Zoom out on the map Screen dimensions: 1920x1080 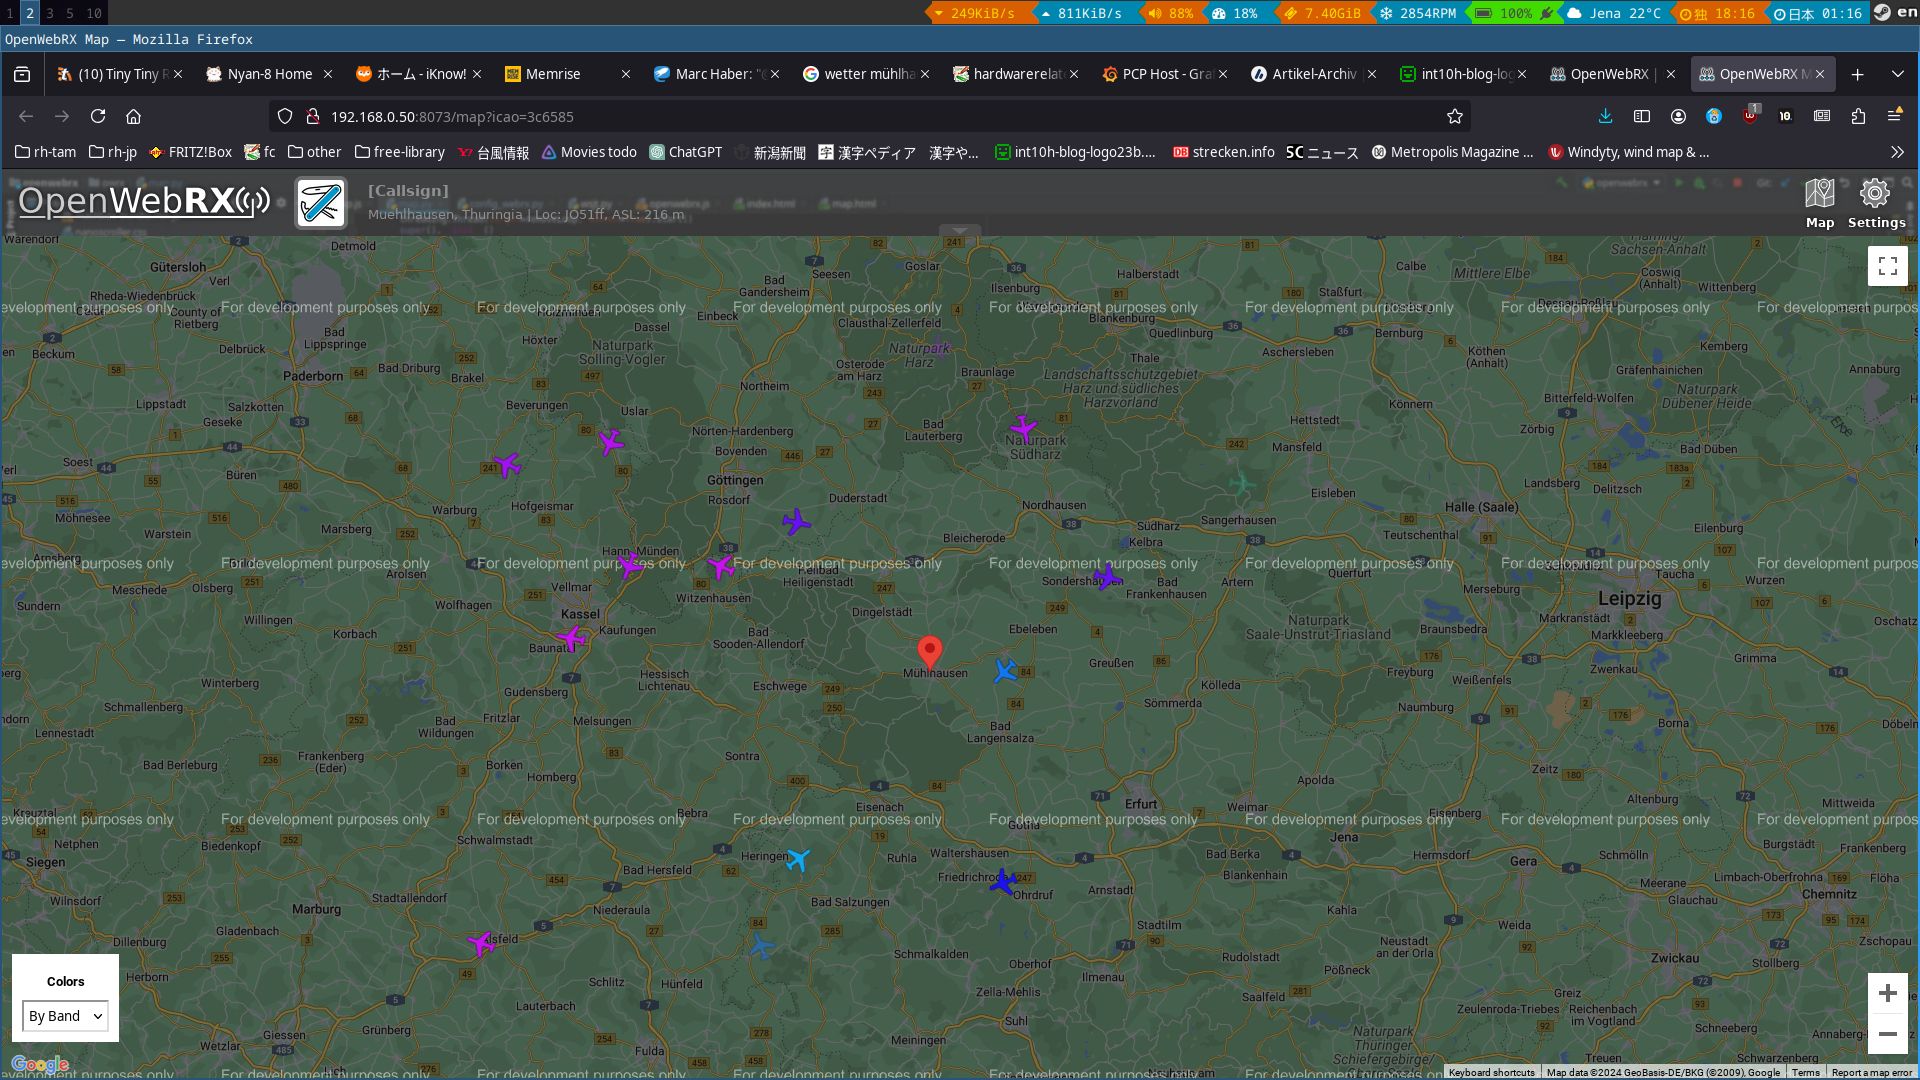(x=1888, y=1034)
